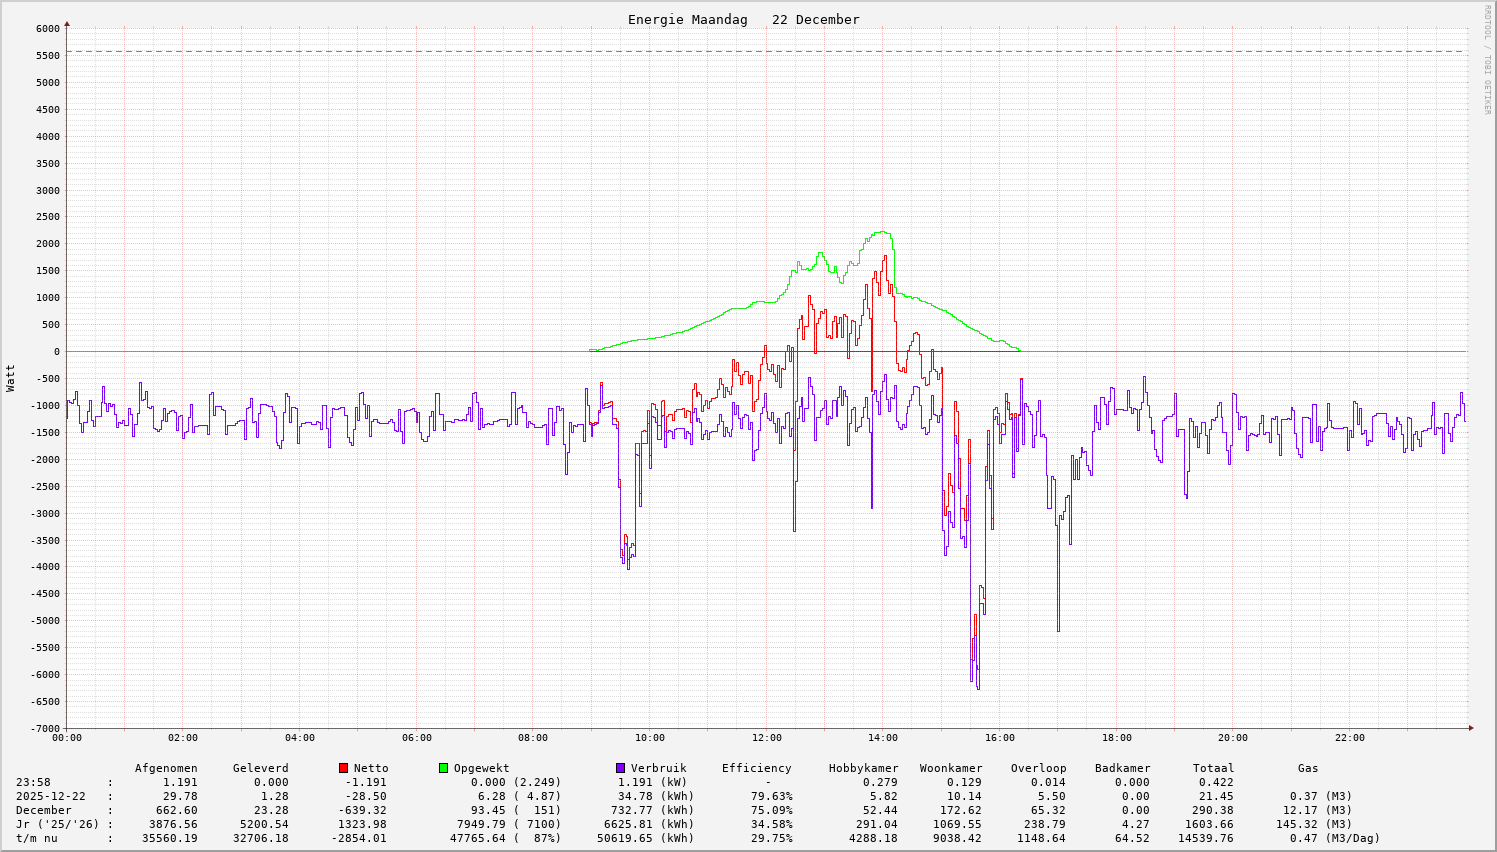This screenshot has height=852, width=1497.
Task: Click the Totaal column header
Action: pyautogui.click(x=1213, y=768)
